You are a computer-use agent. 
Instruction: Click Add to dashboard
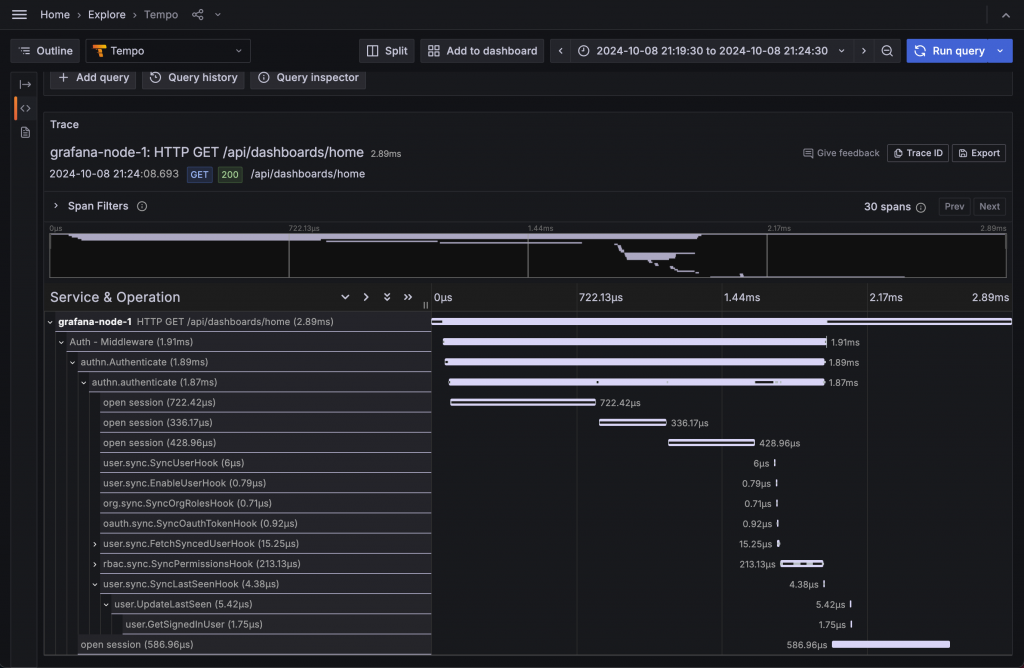tap(482, 51)
